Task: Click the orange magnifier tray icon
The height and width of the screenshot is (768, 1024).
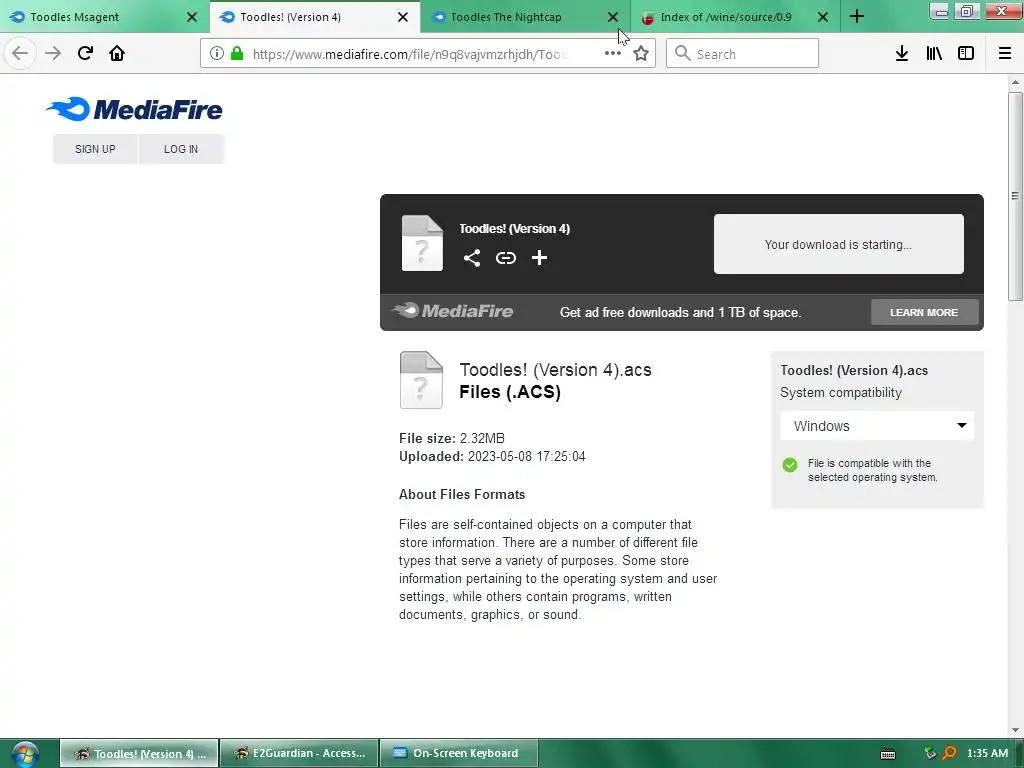Action: click(x=949, y=753)
